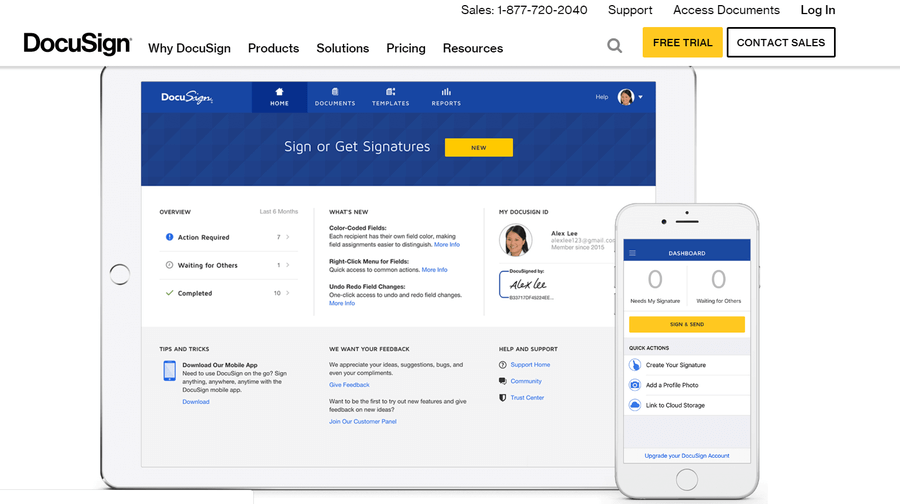Expand the Completed row chevron
Viewport: 900px width, 504px height.
(288, 293)
